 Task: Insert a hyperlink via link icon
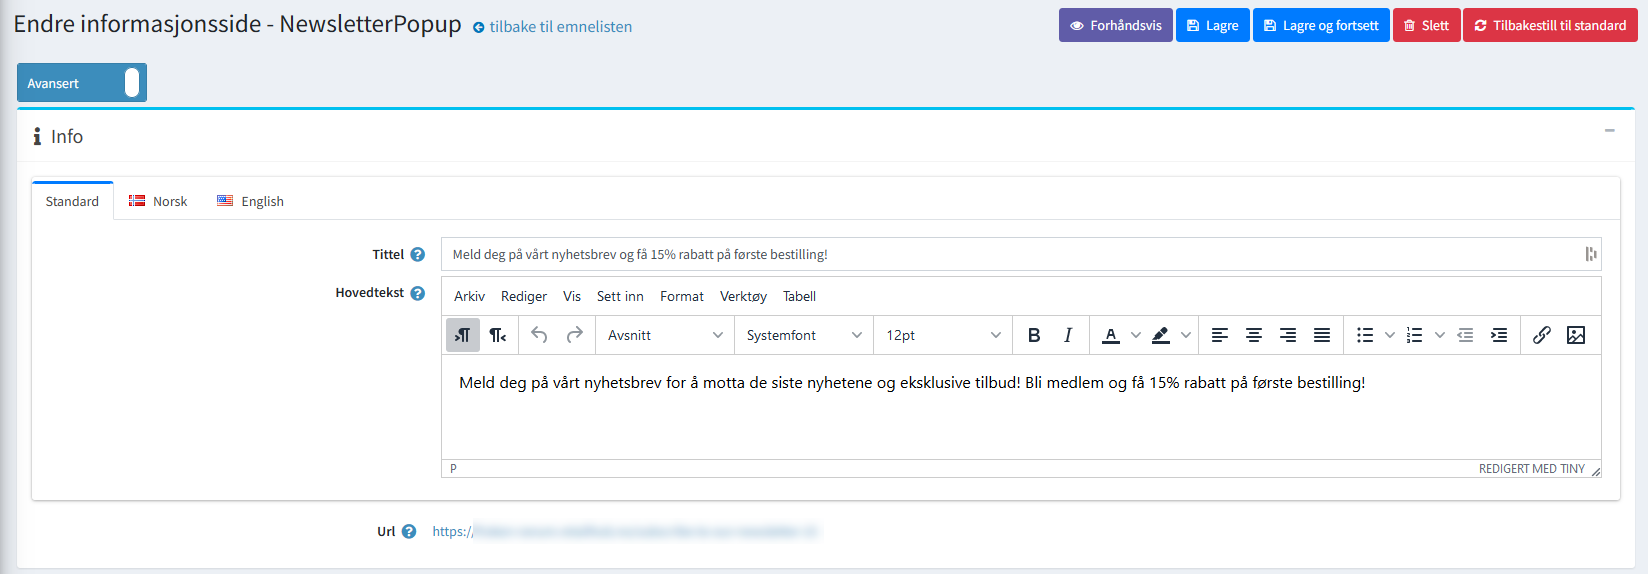tap(1542, 335)
